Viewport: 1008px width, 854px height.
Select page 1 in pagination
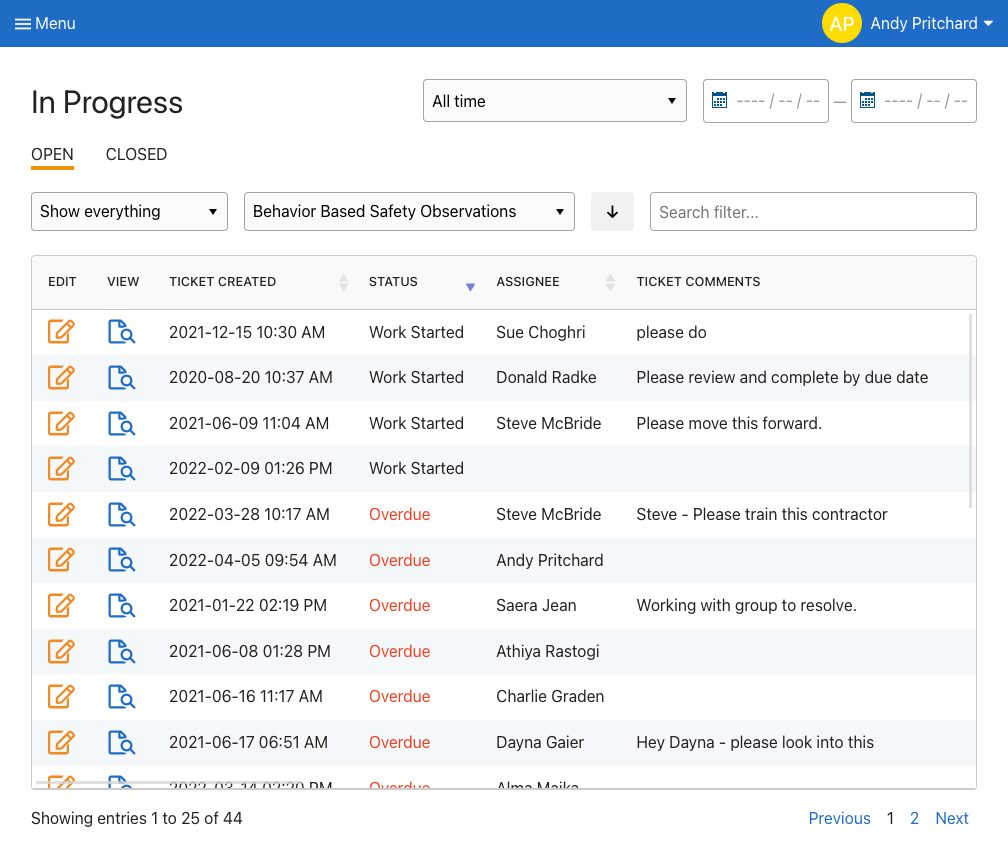[890, 818]
